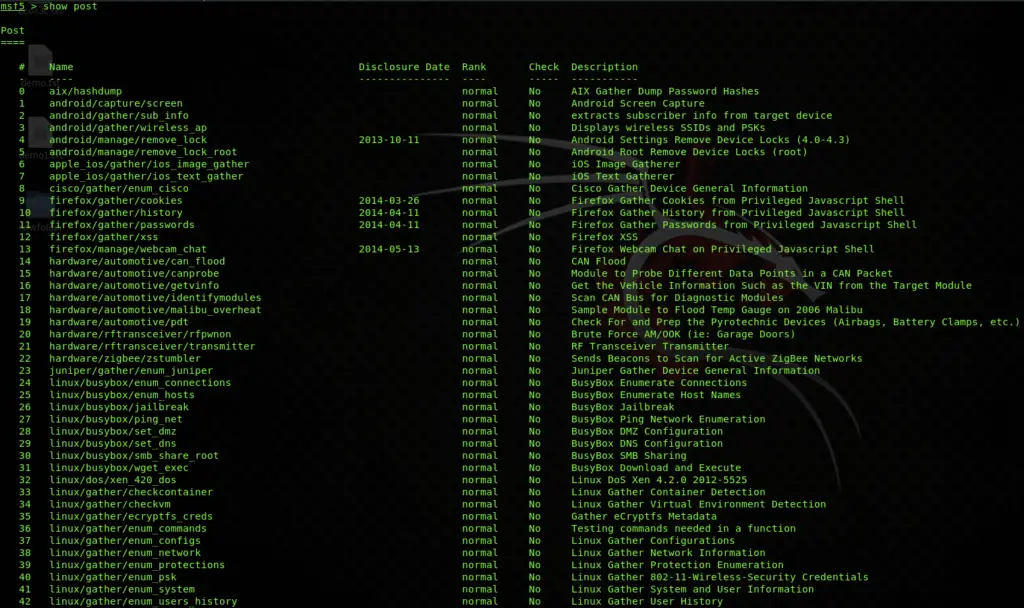
Task: Select module 'hardware/automotive/can_flood'
Action: point(137,261)
